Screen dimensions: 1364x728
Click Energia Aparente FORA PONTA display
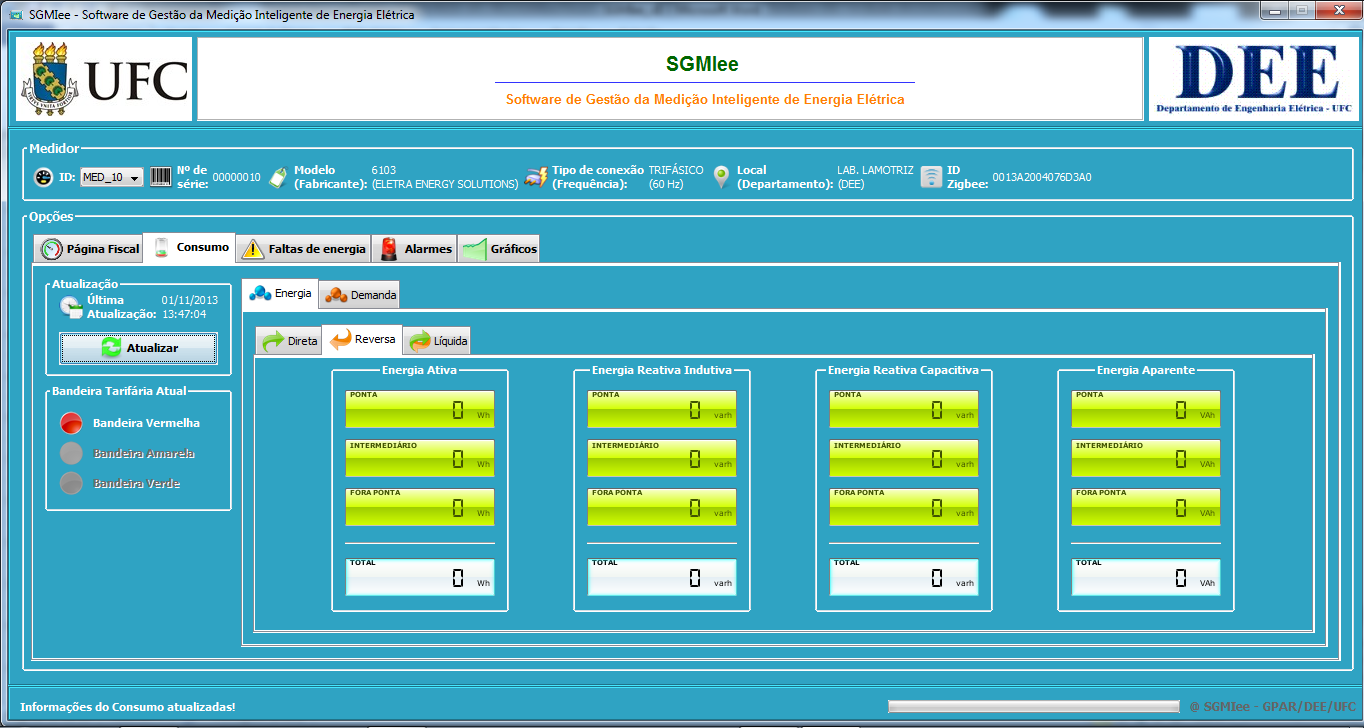click(1146, 507)
